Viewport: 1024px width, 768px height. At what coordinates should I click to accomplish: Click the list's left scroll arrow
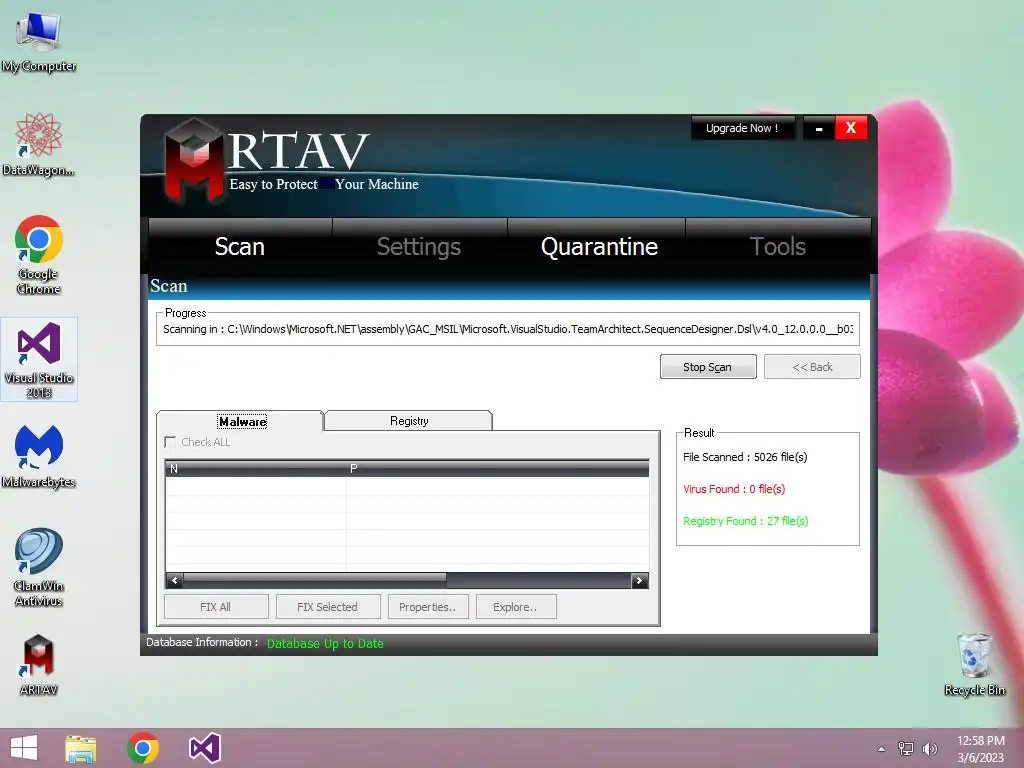(x=174, y=581)
